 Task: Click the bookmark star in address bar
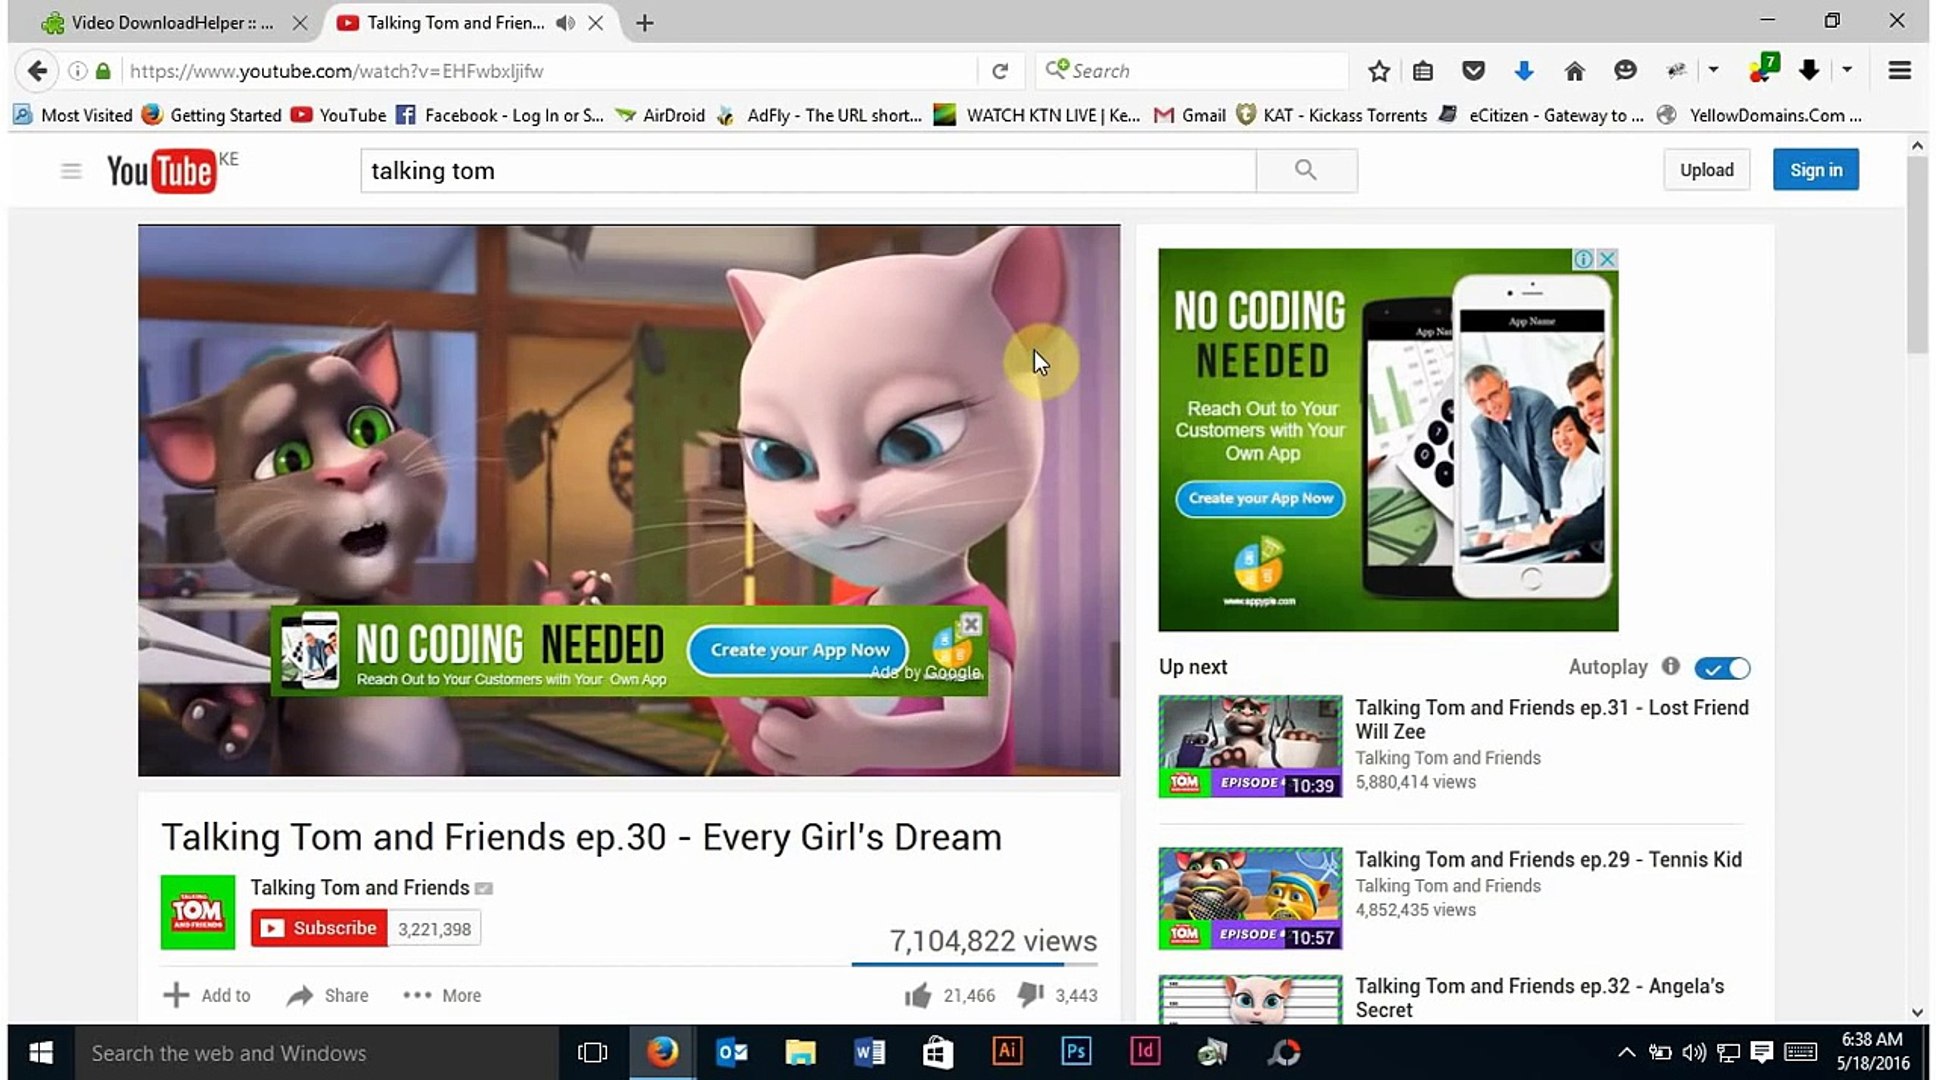click(1379, 70)
